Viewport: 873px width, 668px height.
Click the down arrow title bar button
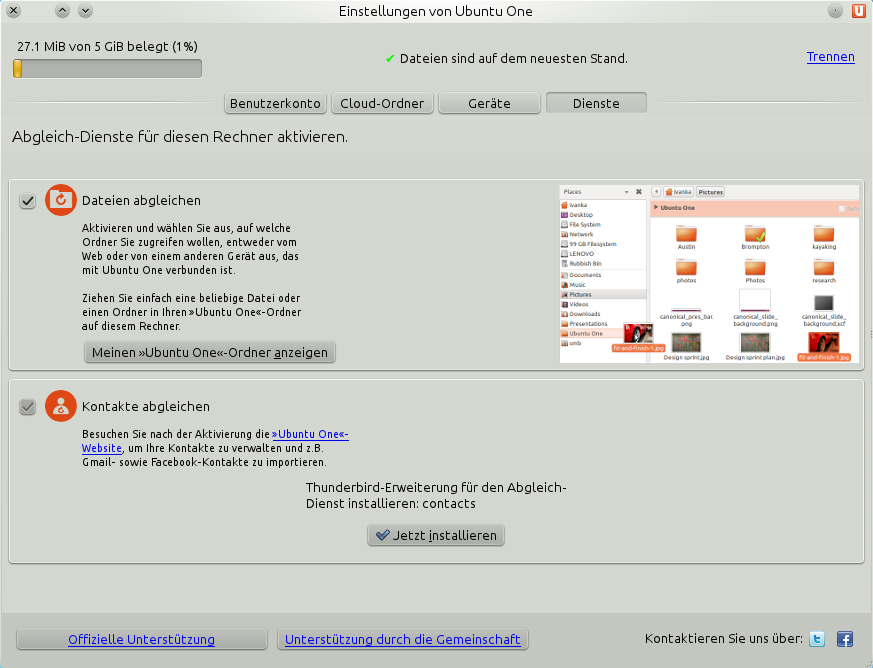click(85, 11)
